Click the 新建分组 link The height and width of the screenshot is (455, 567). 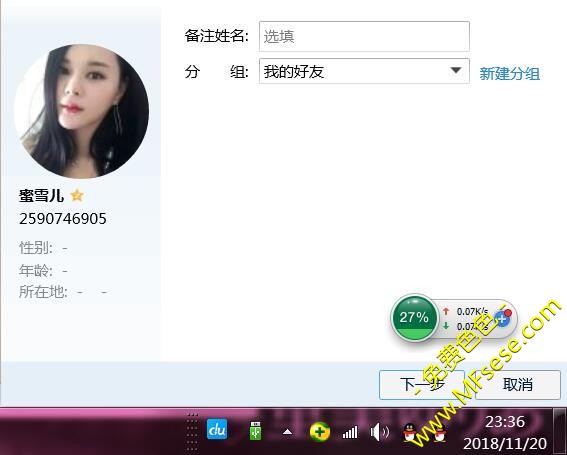pyautogui.click(x=510, y=73)
